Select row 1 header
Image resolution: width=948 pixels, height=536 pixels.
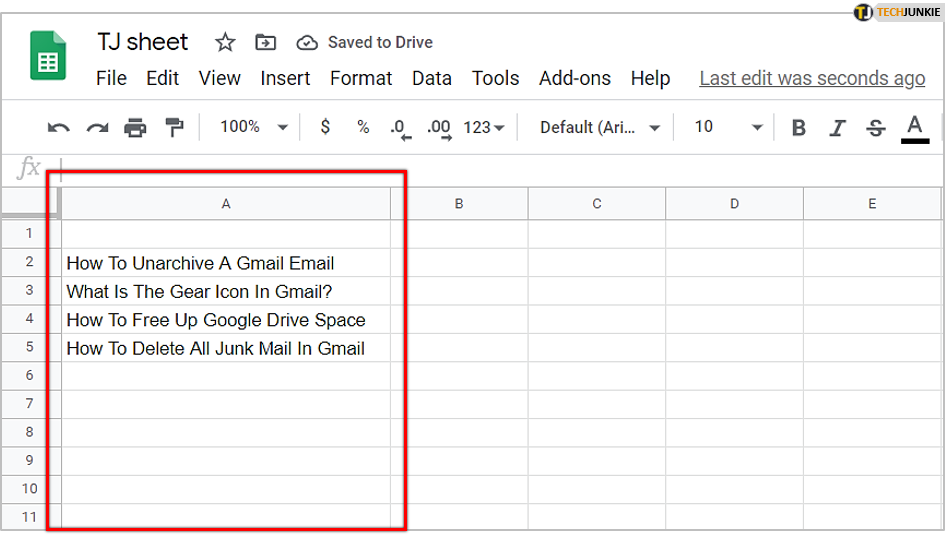click(29, 233)
